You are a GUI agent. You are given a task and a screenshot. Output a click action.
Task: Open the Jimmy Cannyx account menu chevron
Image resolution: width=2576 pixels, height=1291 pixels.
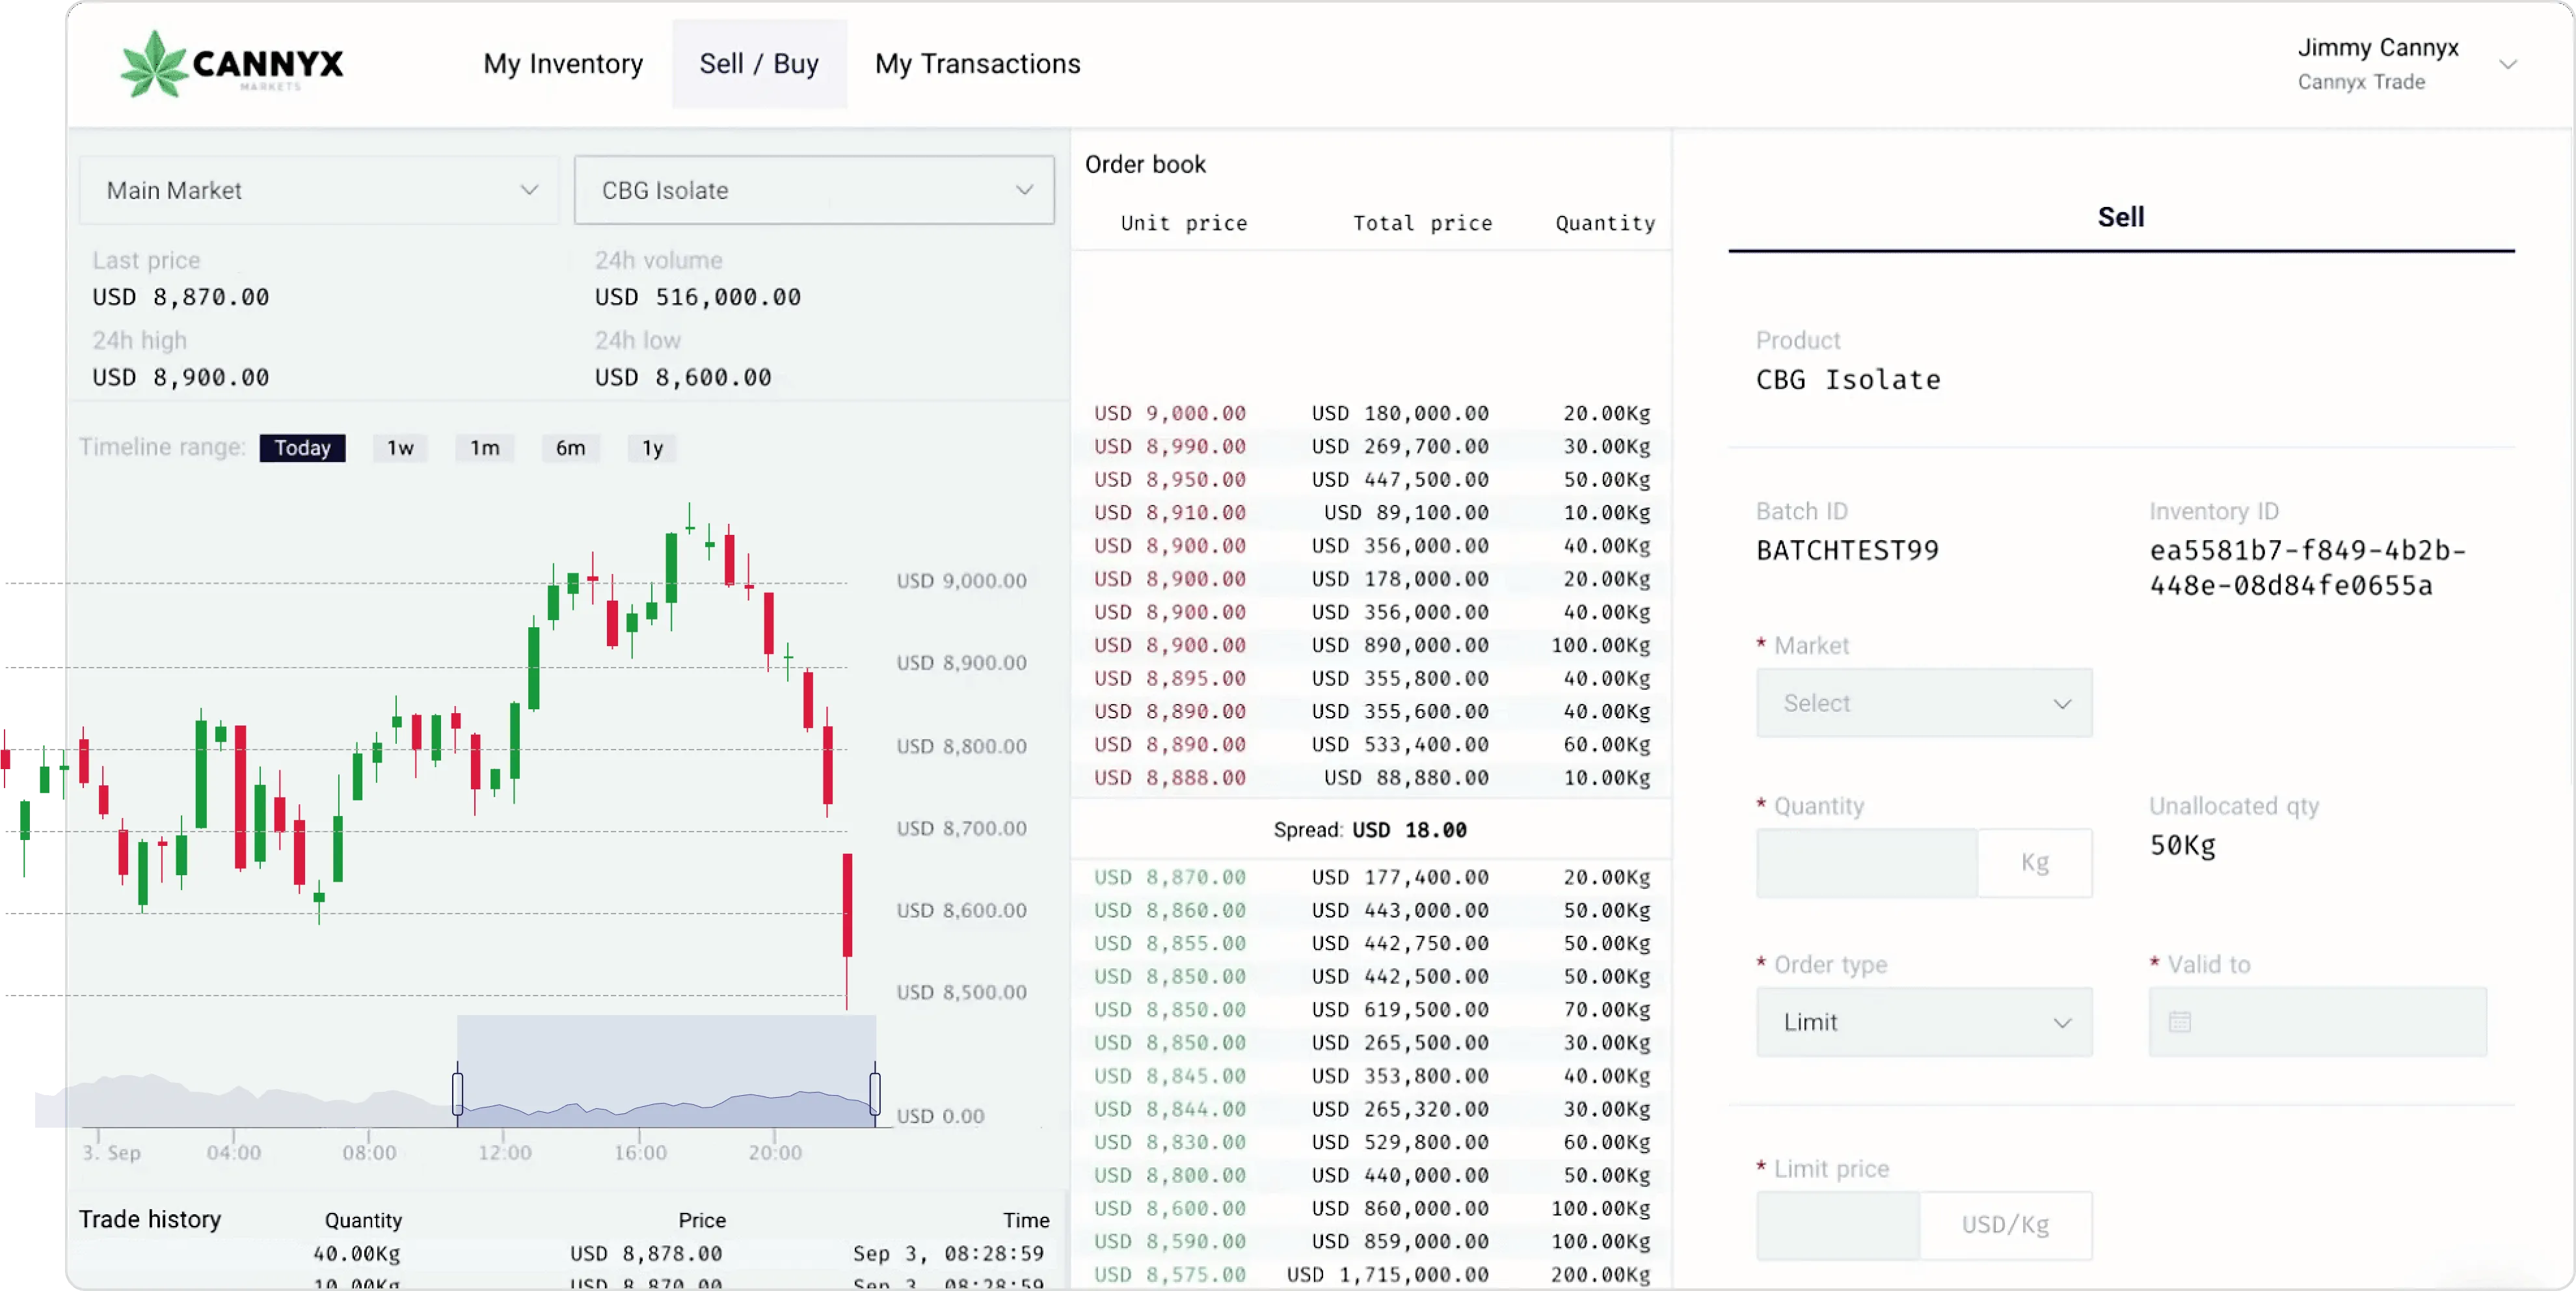click(x=2508, y=64)
